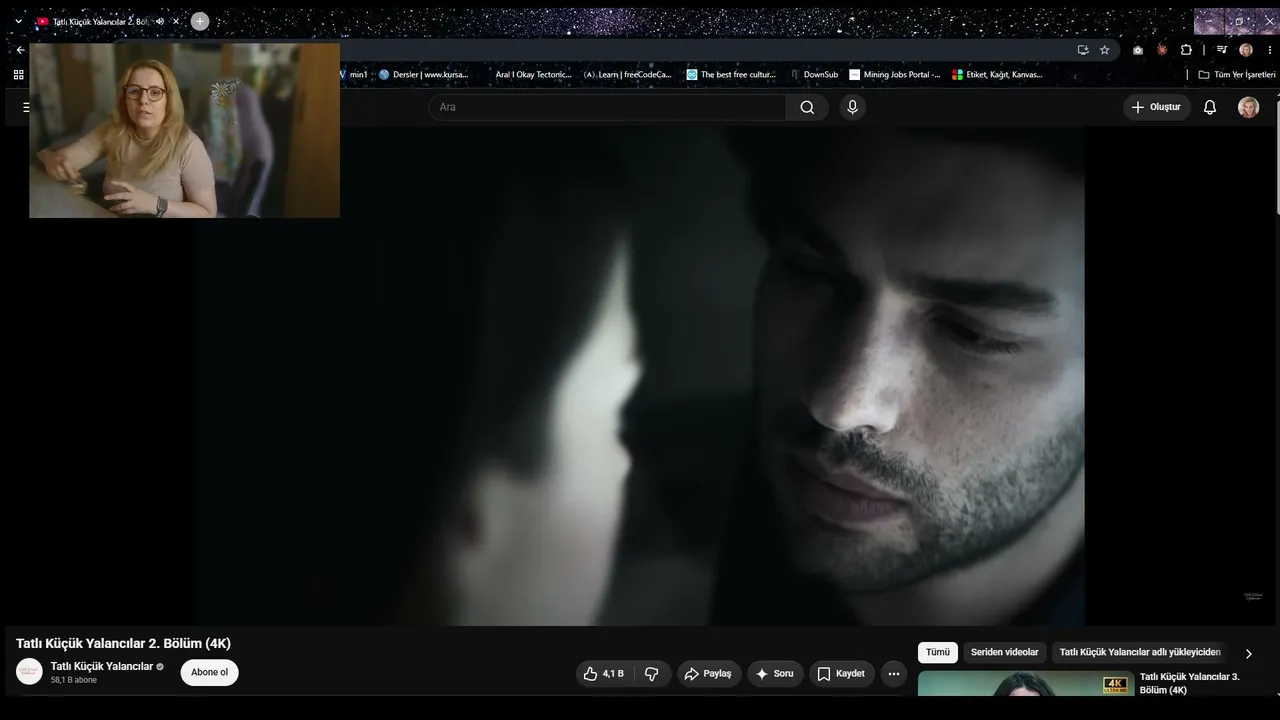Expand the tab search dropdown arrow

18,21
